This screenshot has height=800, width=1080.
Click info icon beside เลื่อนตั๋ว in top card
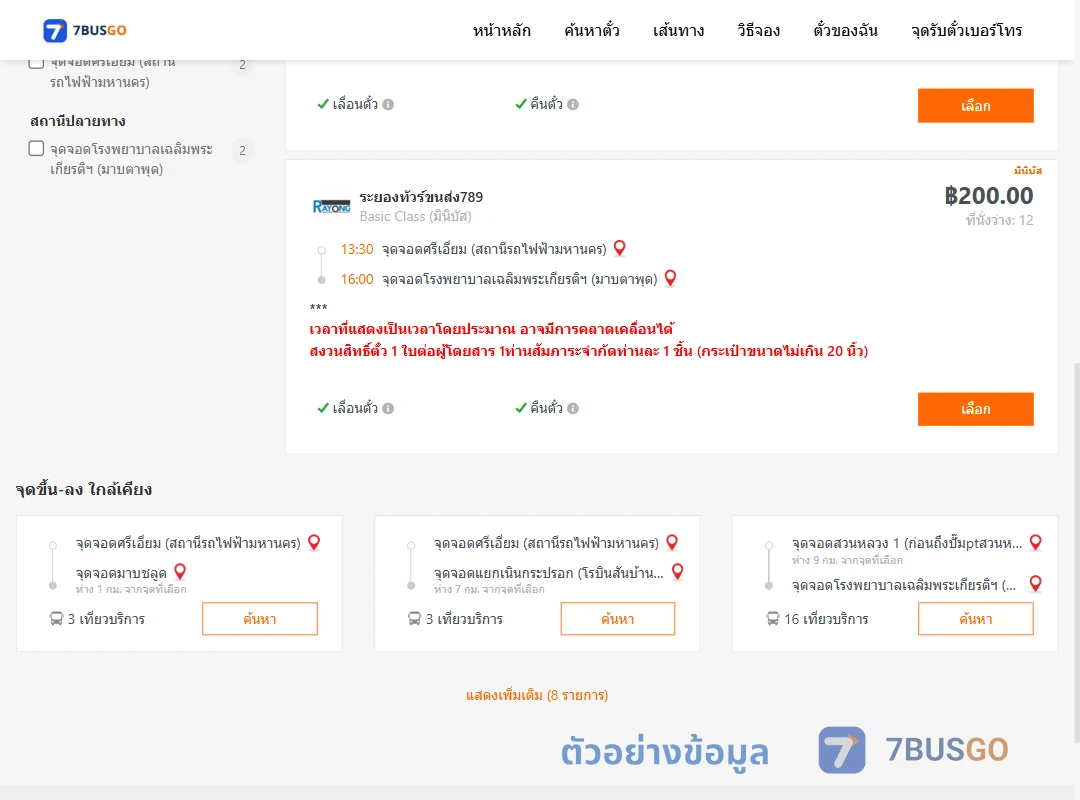388,105
